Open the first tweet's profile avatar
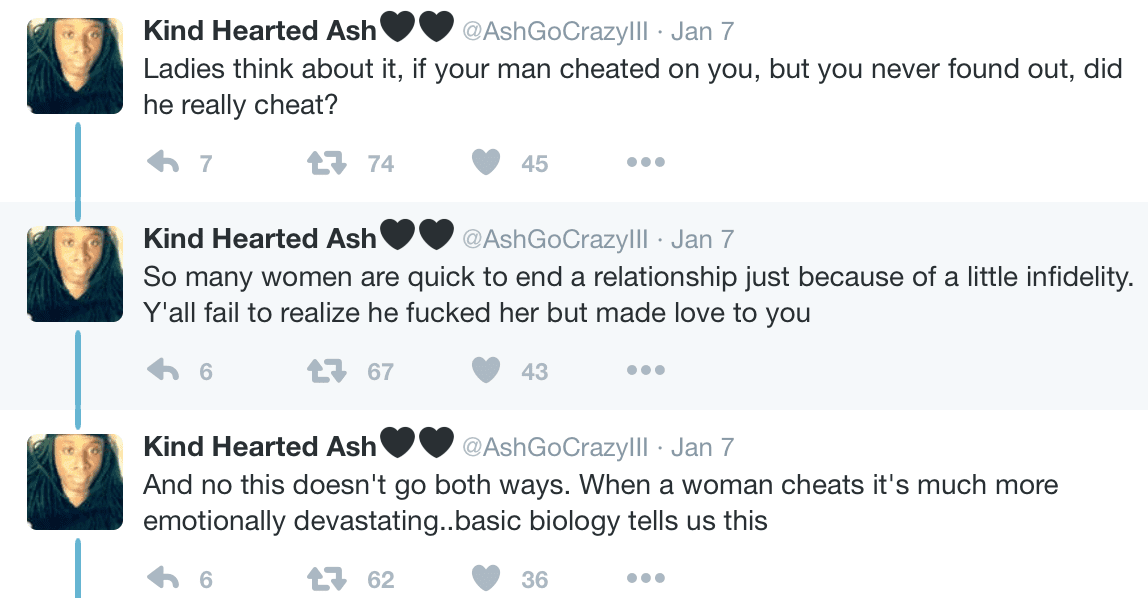 pyautogui.click(x=75, y=66)
